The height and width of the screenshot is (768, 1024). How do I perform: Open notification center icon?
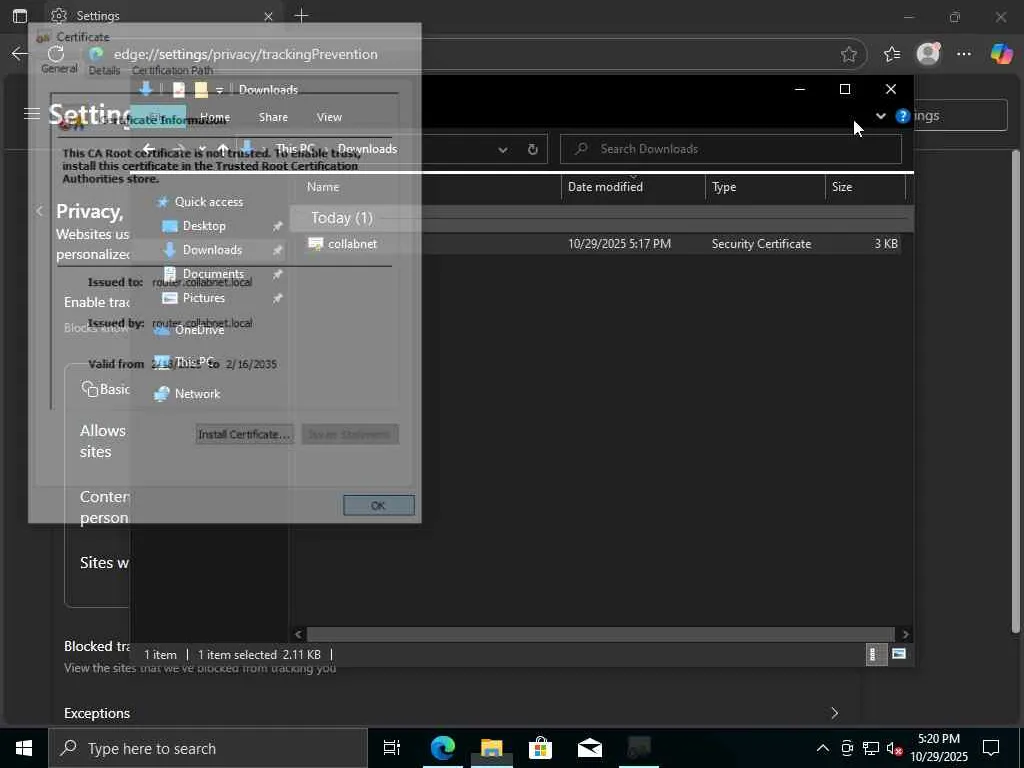point(991,748)
